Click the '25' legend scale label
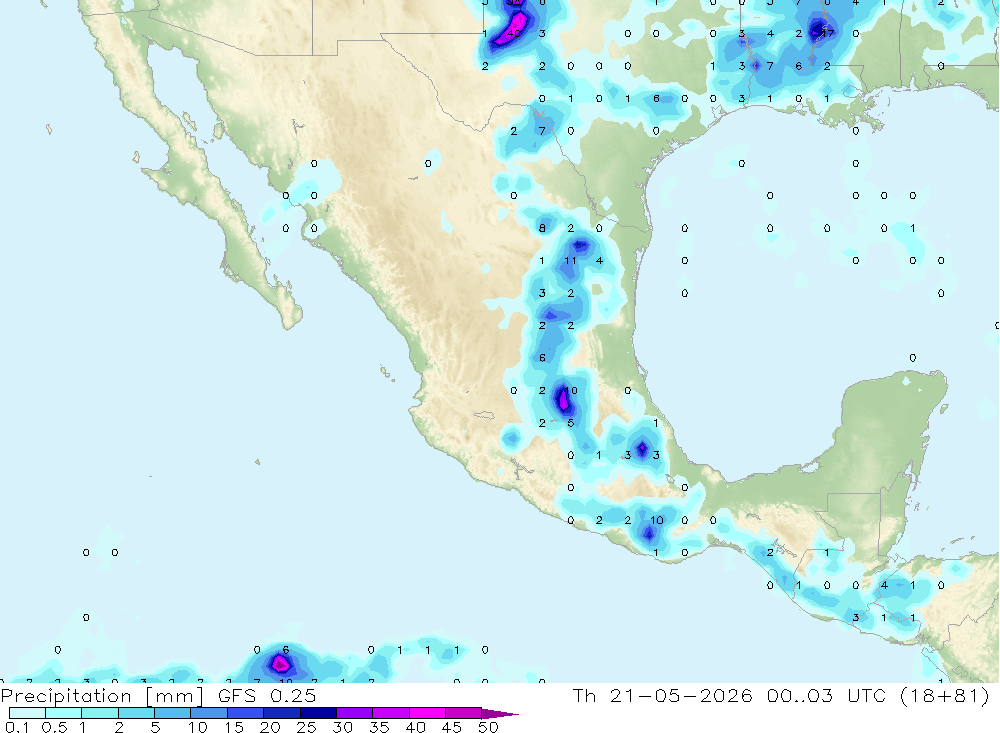Screen dimensions: 1000x733 click(x=306, y=727)
